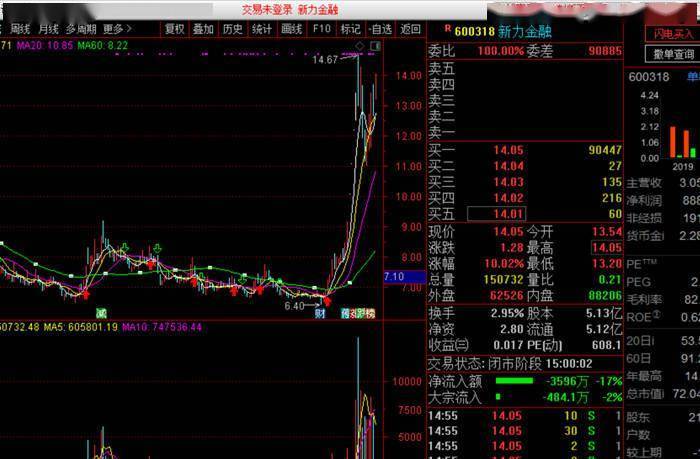The image size is (700, 459).
Task: Select stock code 600318 in quote header
Action: 475,32
